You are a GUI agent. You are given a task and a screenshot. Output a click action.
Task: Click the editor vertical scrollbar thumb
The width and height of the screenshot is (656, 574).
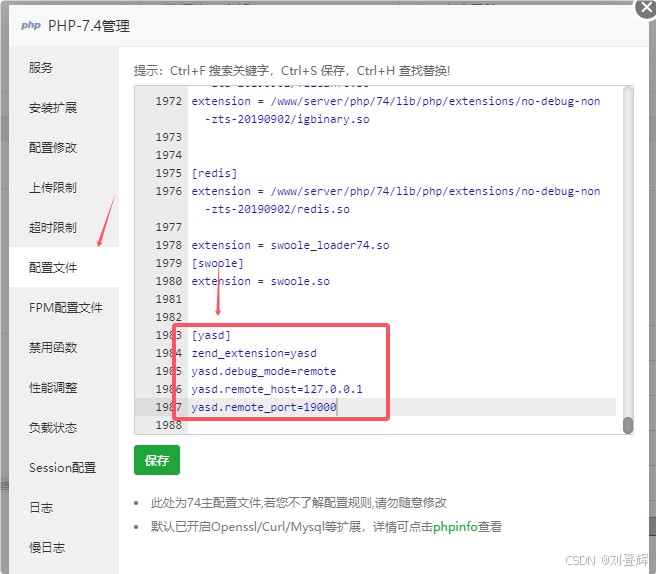coord(628,425)
